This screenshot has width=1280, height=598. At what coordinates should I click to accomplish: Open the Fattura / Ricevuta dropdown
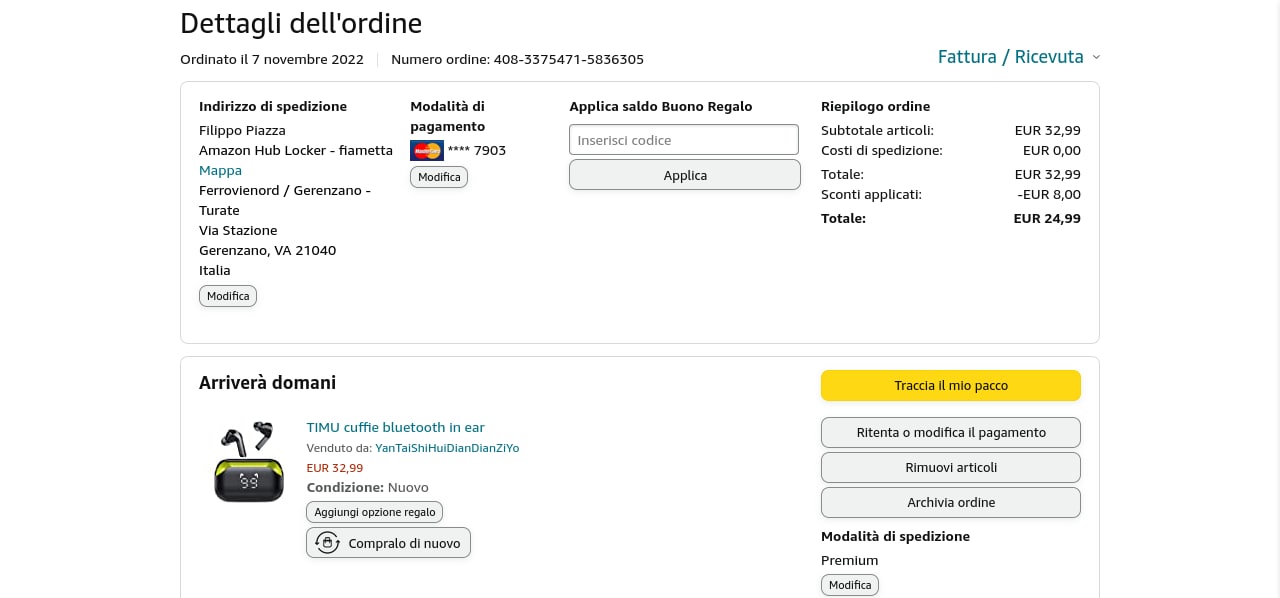1018,57
